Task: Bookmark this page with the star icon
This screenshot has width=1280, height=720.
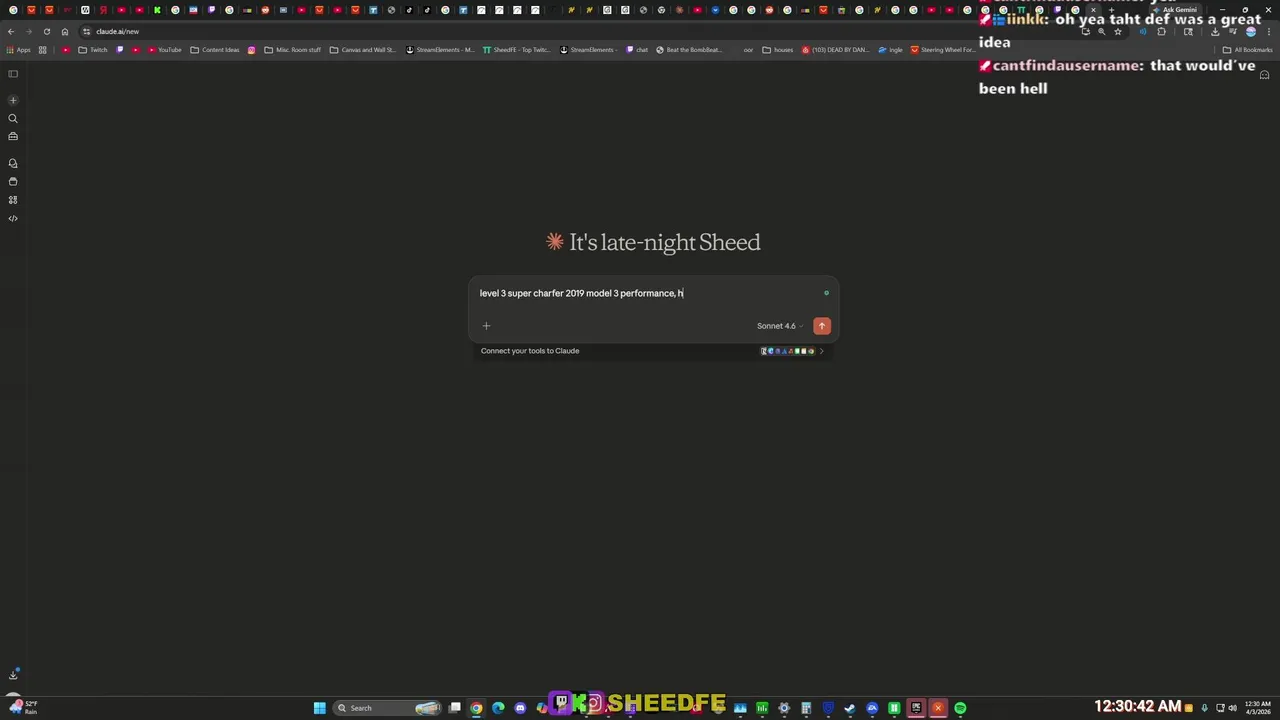Action: click(x=1118, y=31)
